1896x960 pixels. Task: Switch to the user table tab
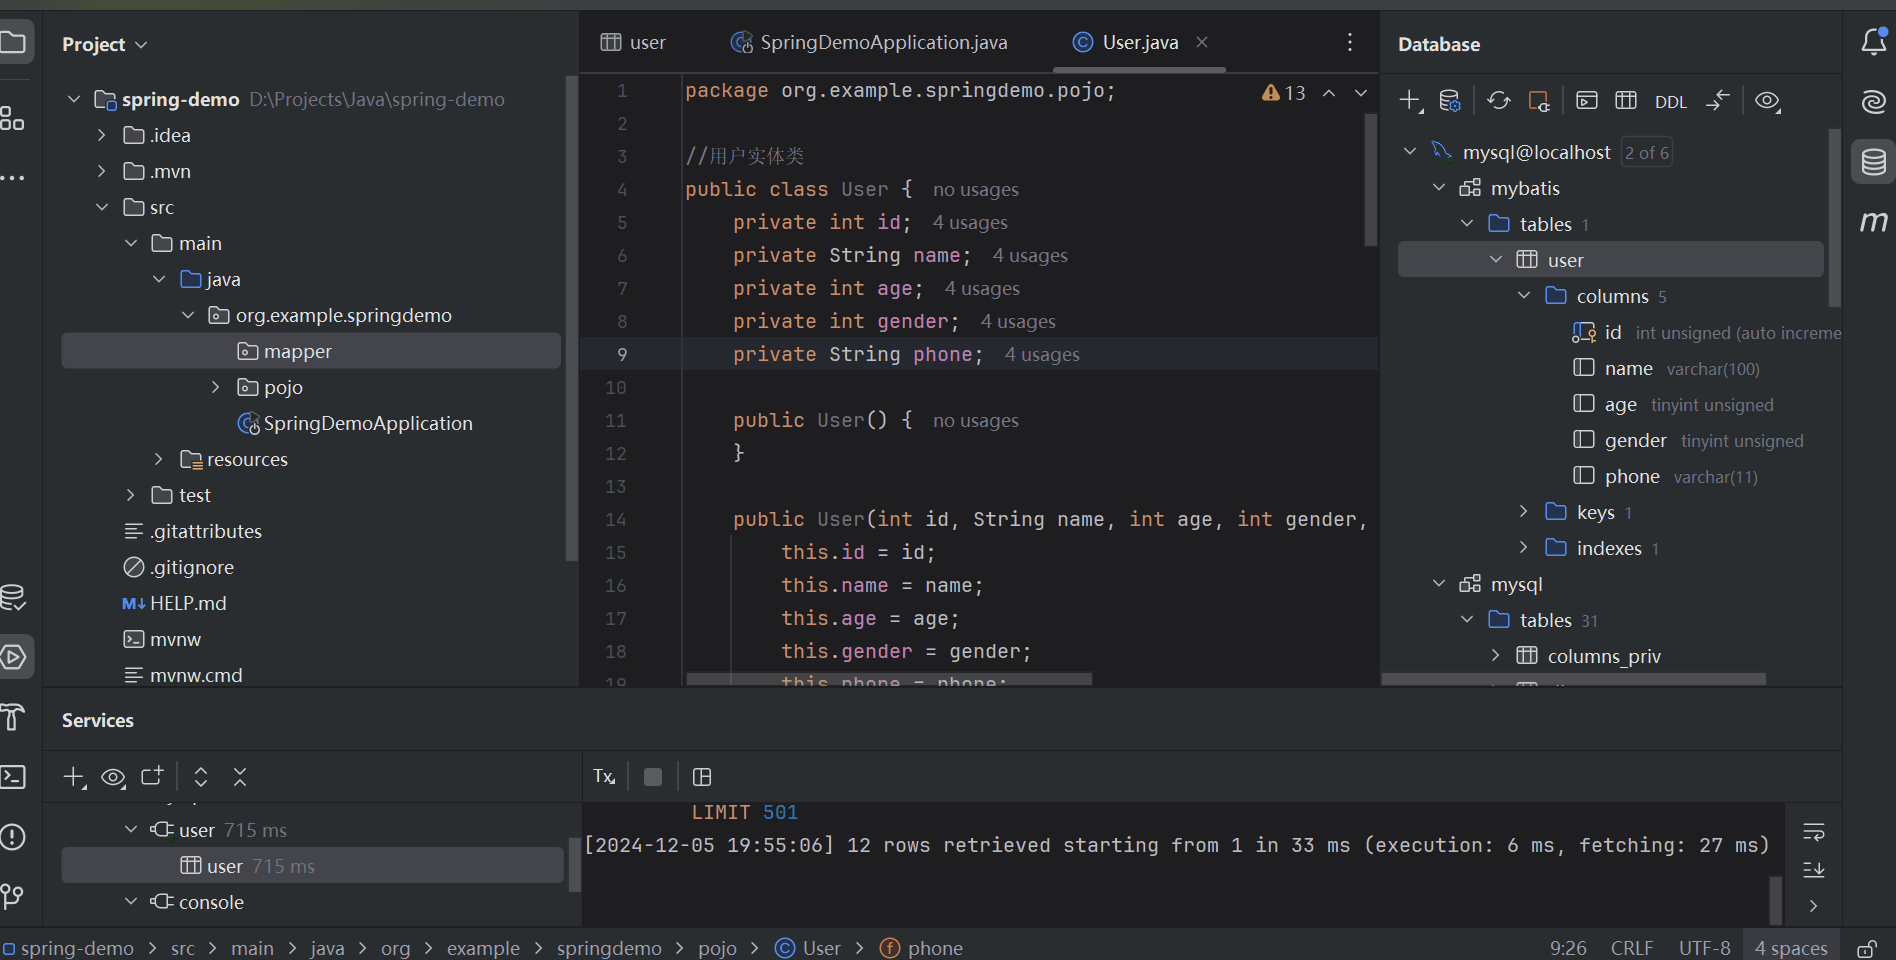pyautogui.click(x=633, y=42)
